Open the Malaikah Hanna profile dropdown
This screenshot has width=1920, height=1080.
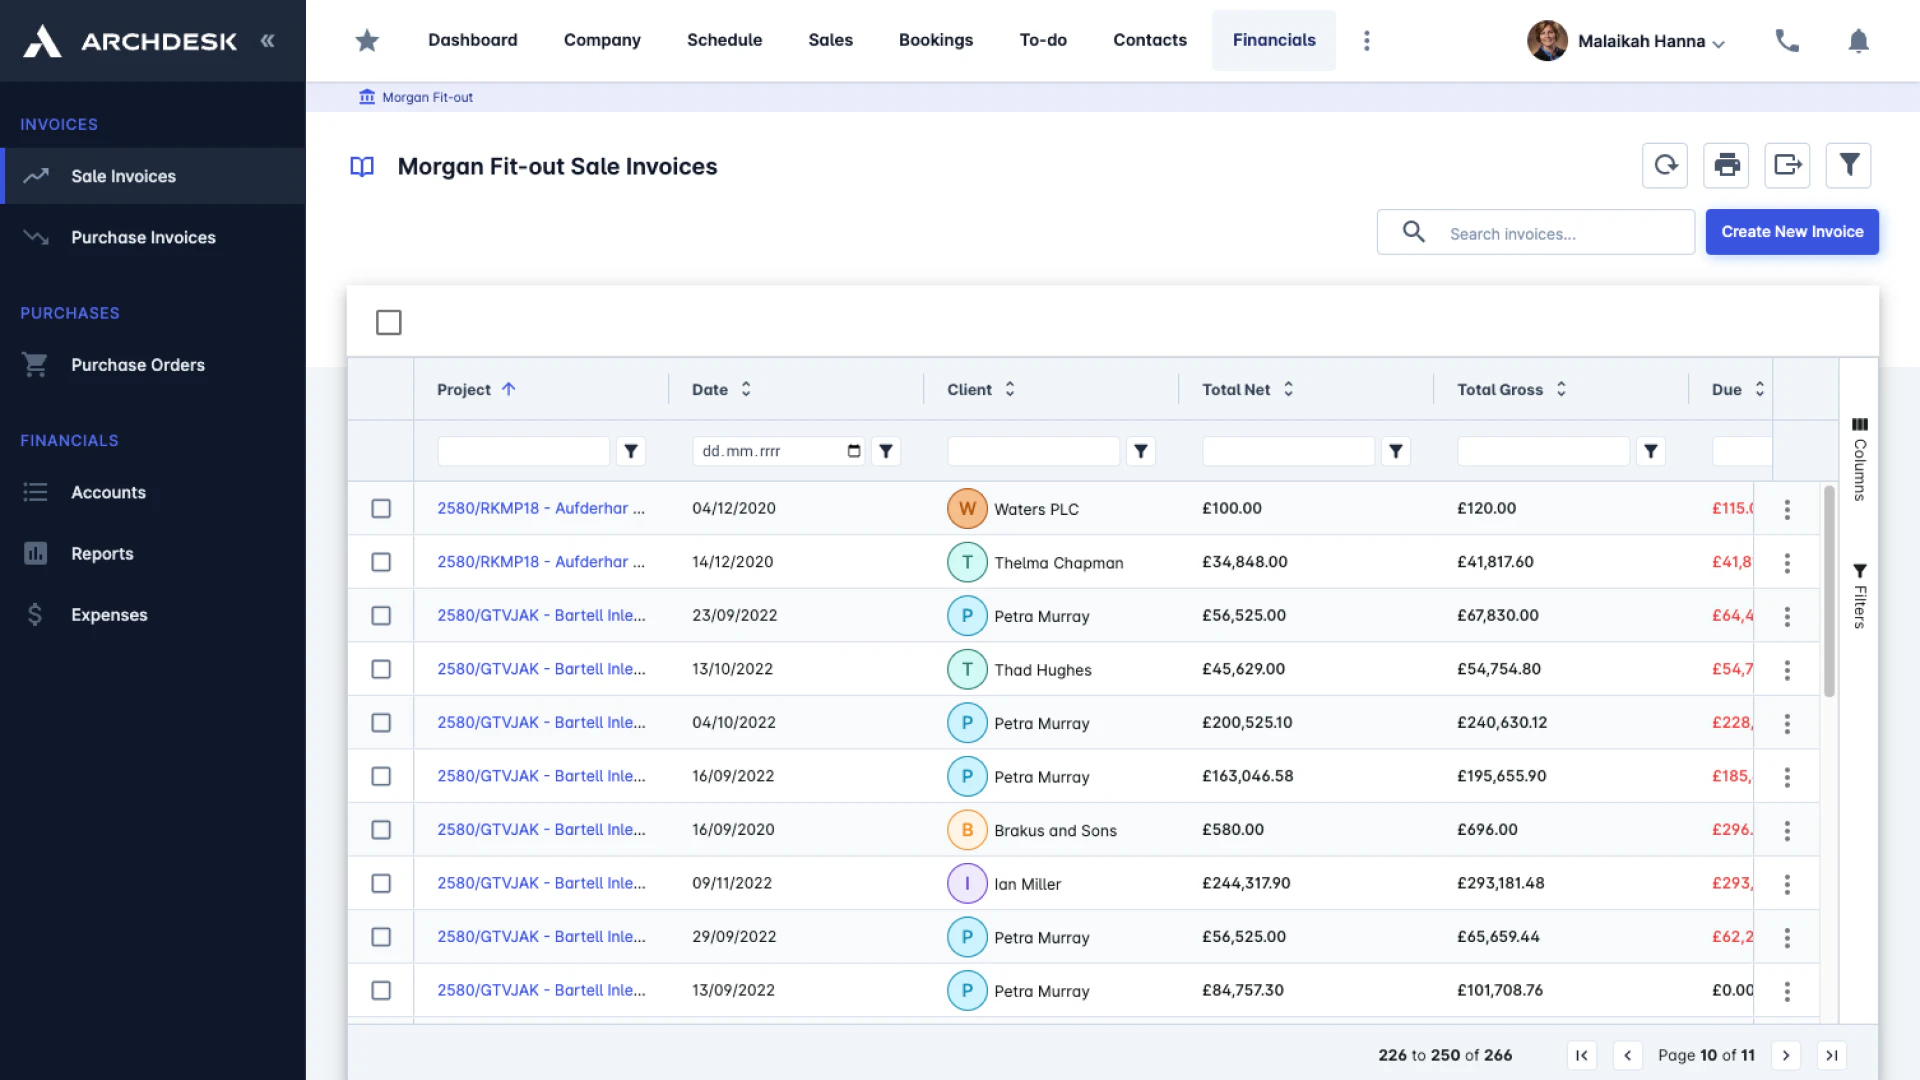pos(1640,41)
